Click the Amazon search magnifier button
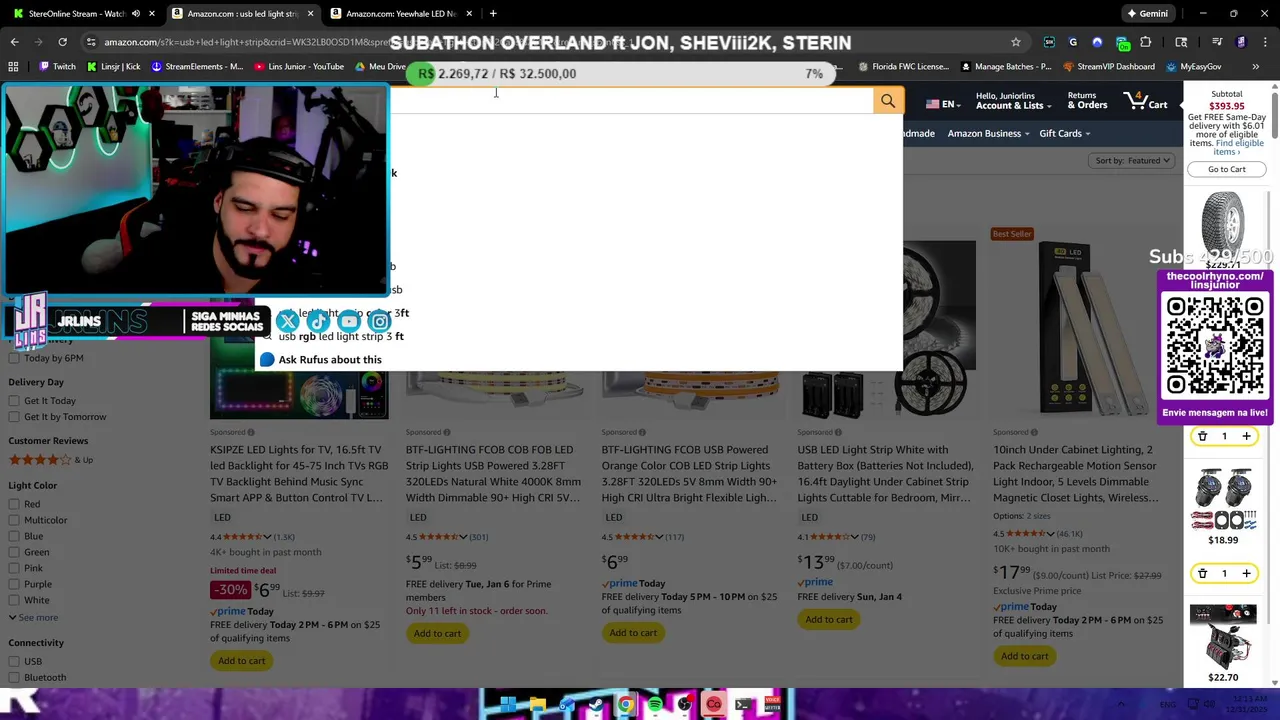The image size is (1280, 720). click(888, 101)
